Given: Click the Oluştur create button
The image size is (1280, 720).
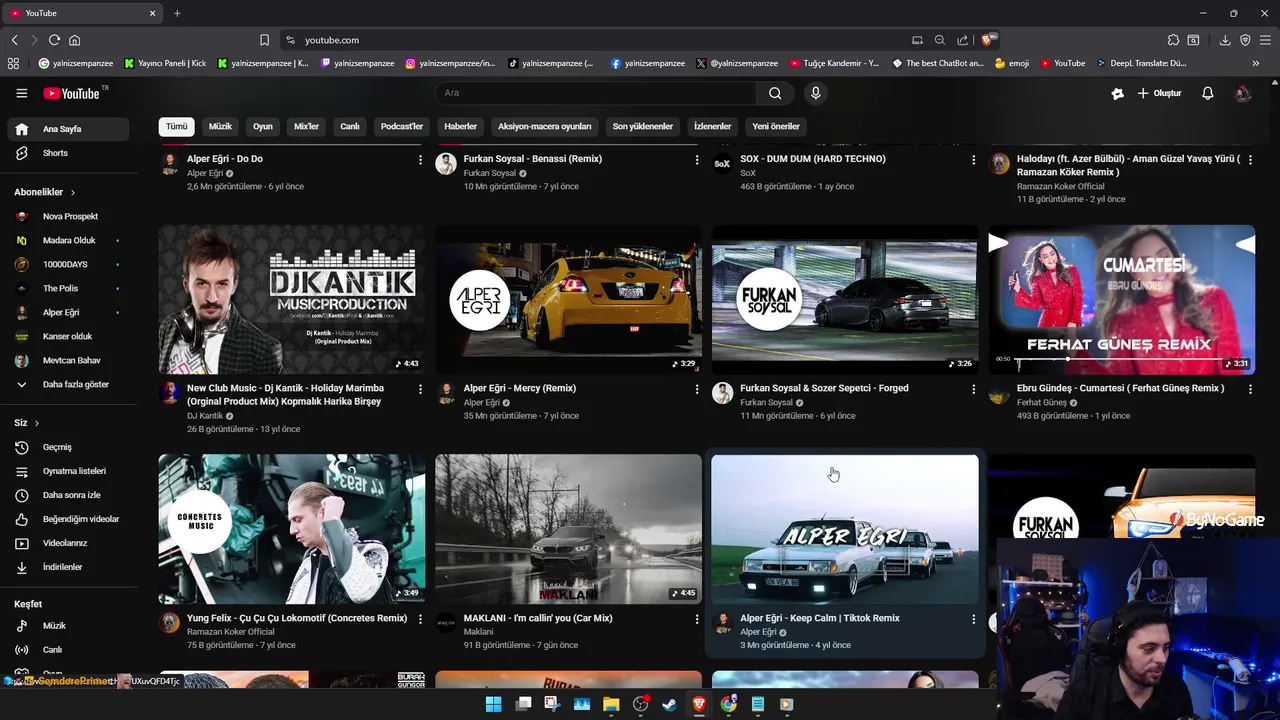Looking at the screenshot, I should pyautogui.click(x=1159, y=93).
